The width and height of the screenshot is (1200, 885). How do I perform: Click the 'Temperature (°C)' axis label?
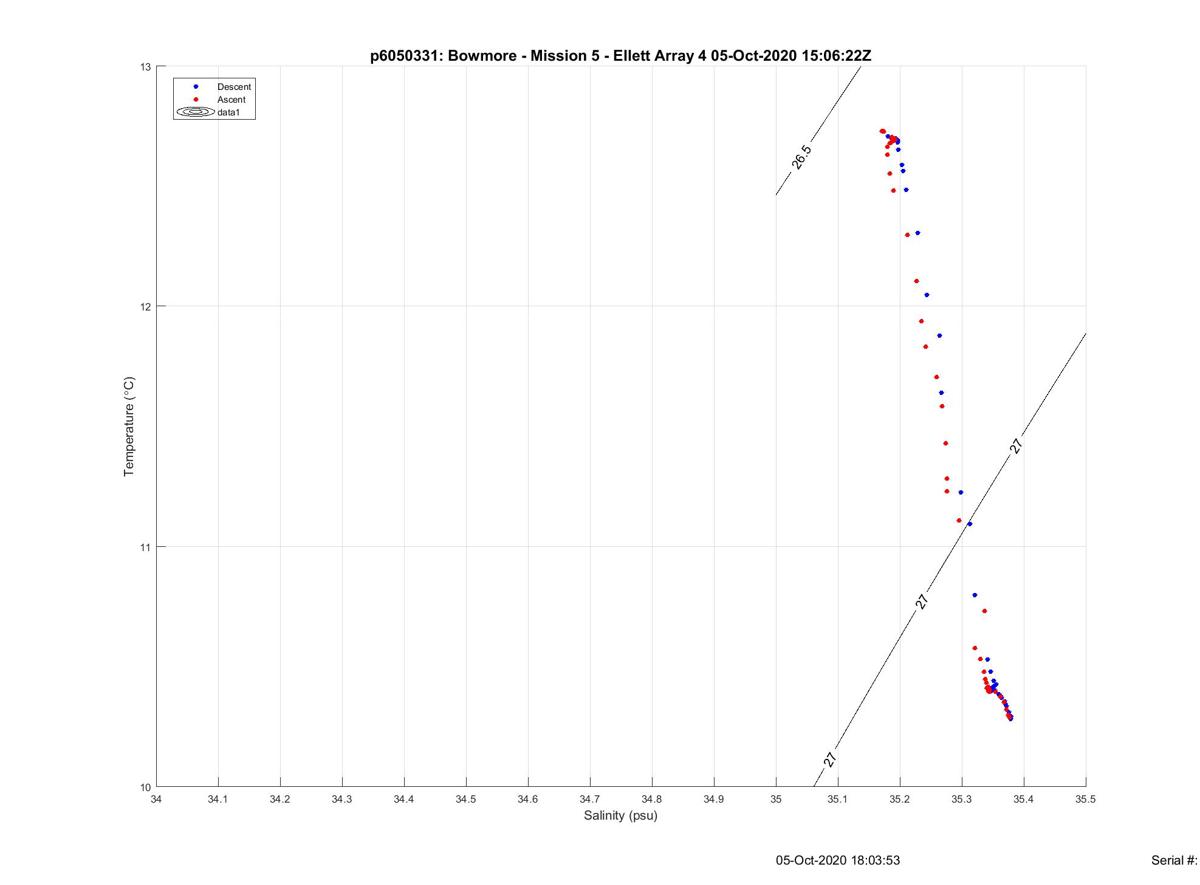(x=128, y=427)
